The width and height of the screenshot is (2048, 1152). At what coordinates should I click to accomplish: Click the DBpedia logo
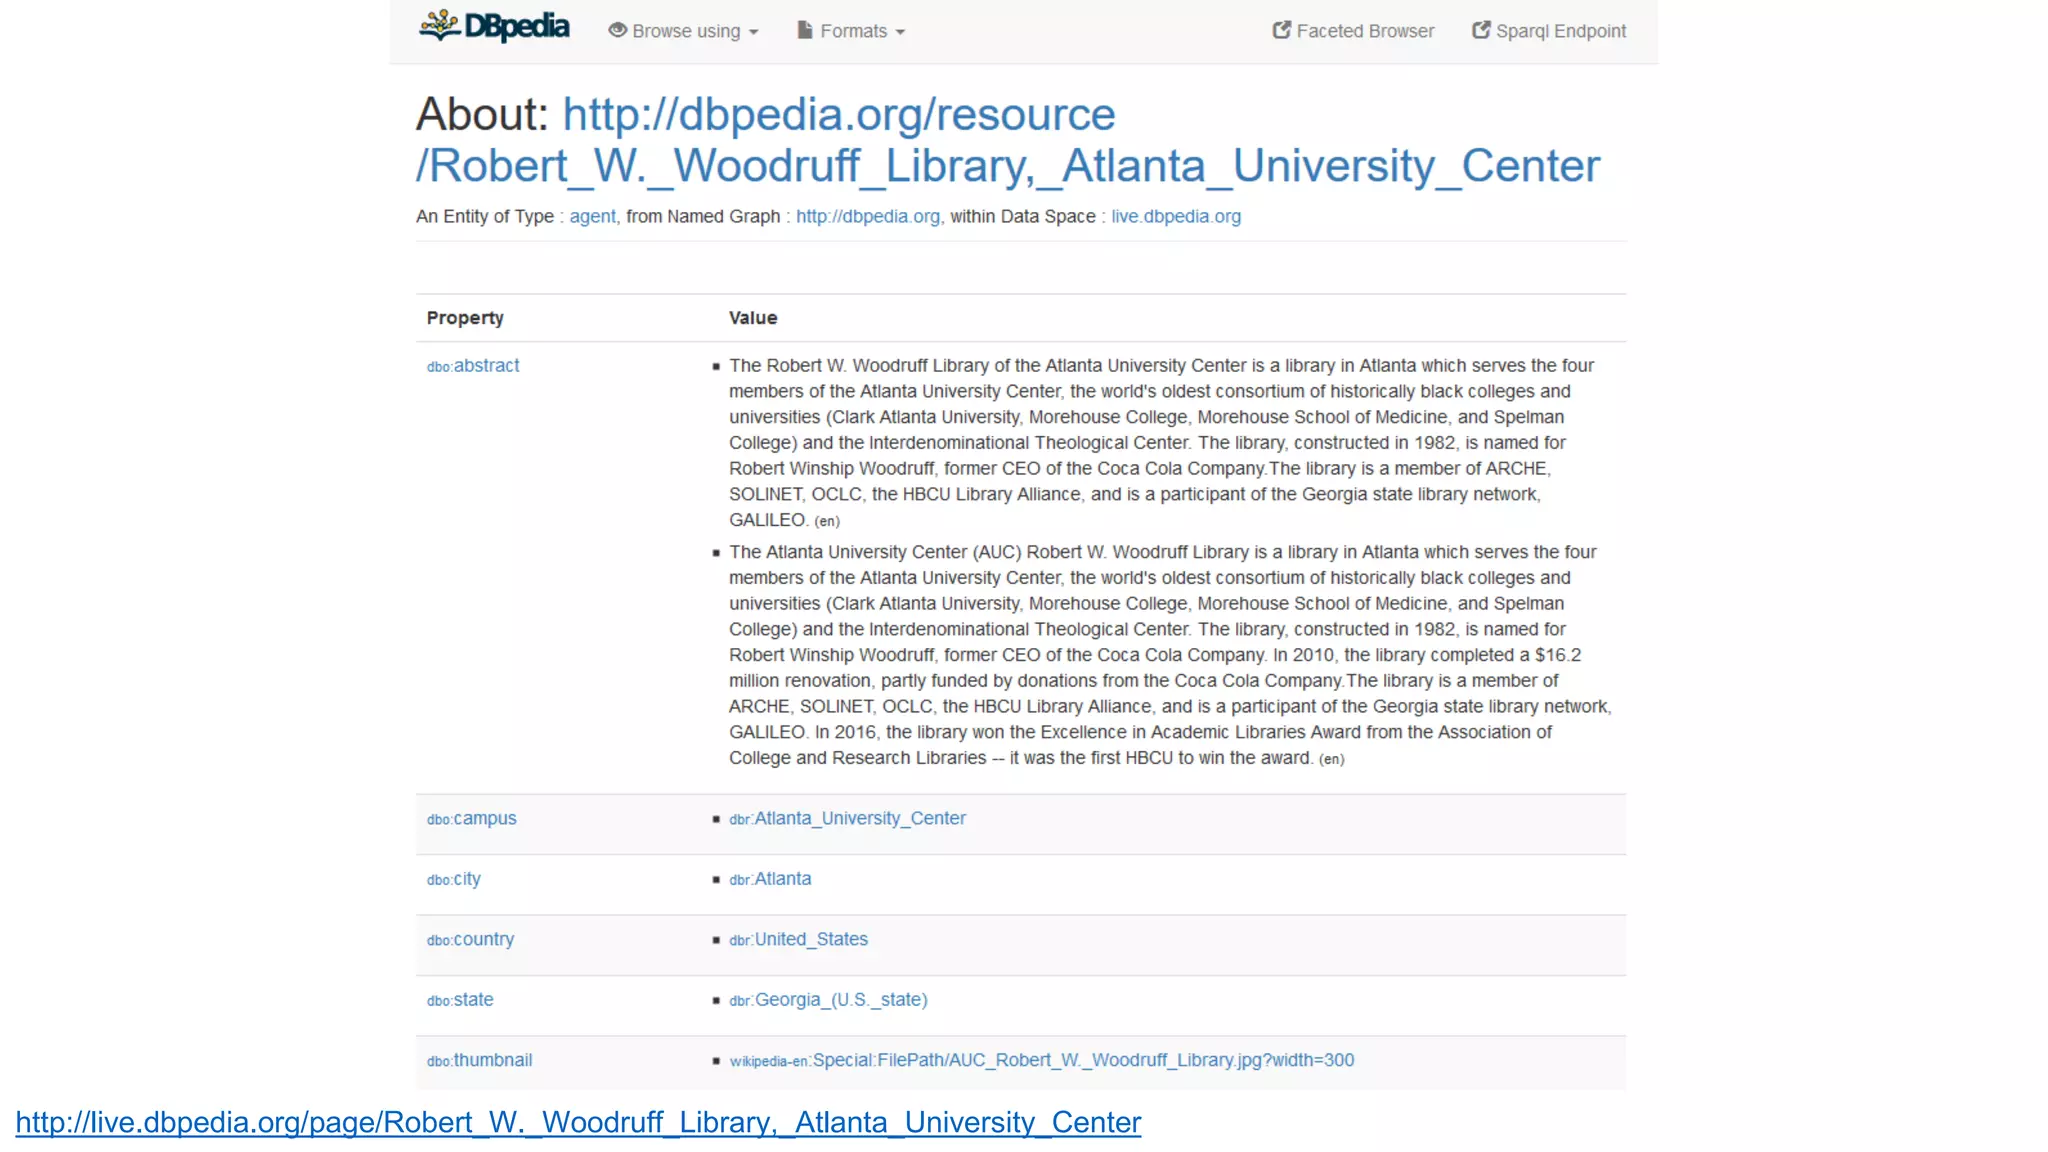(x=494, y=26)
